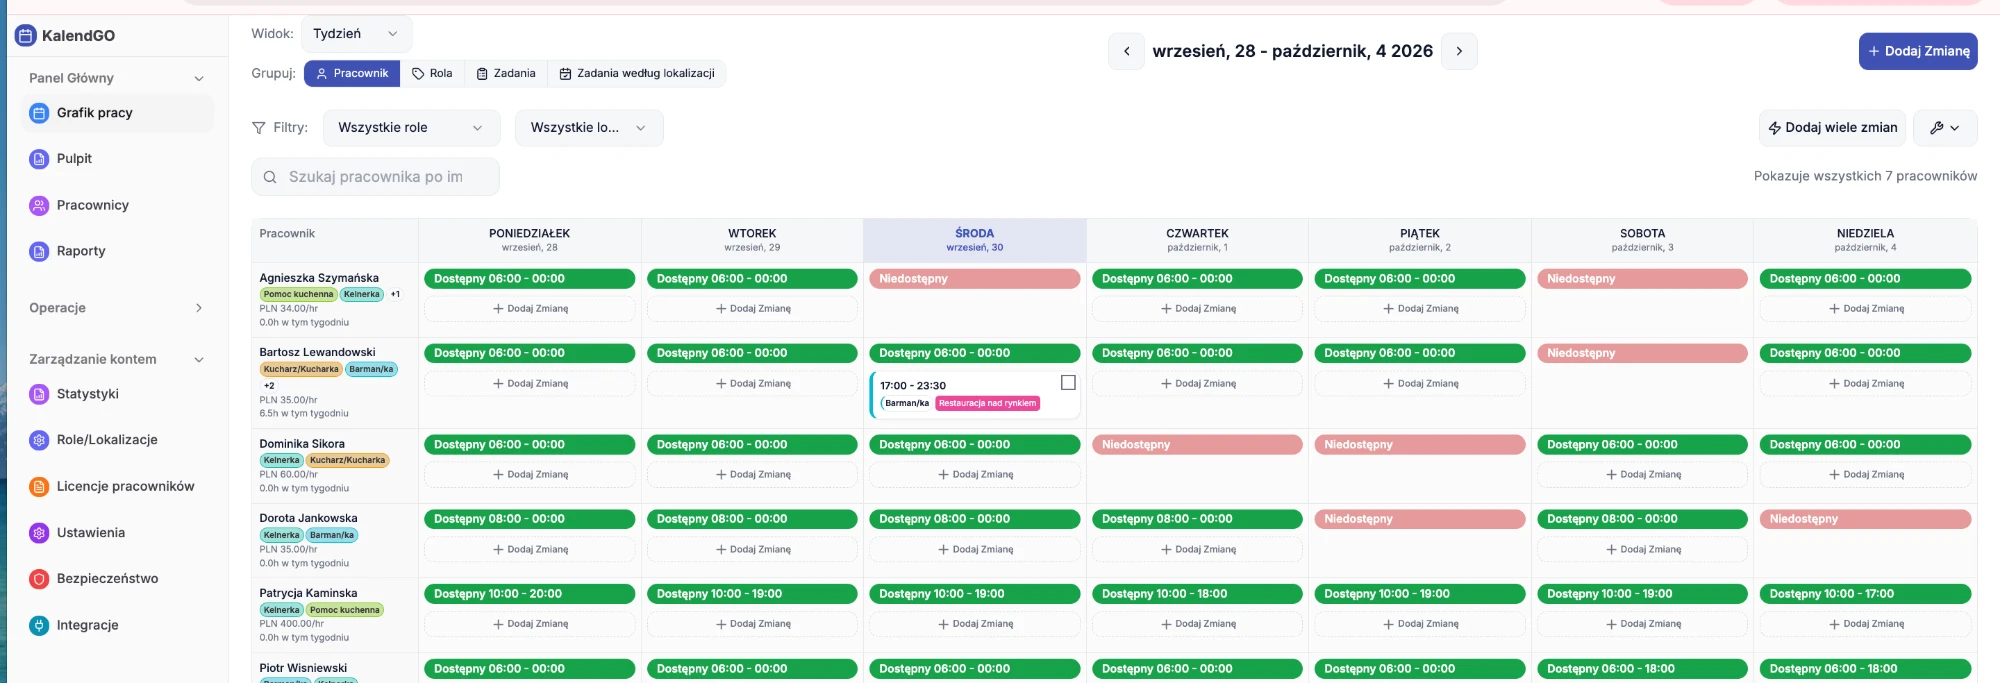Open the Wszystkie role filter dropdown
The width and height of the screenshot is (2000, 683).
(410, 128)
